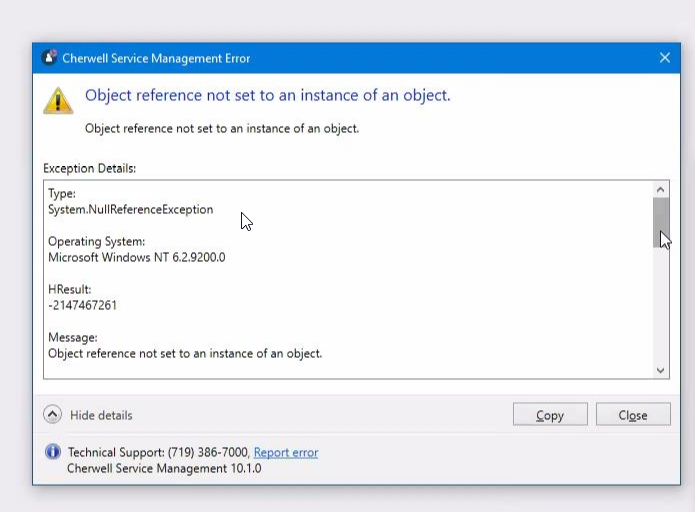Image resolution: width=695 pixels, height=512 pixels.
Task: Click the blue information icon near Technical Support
Action: click(x=53, y=452)
